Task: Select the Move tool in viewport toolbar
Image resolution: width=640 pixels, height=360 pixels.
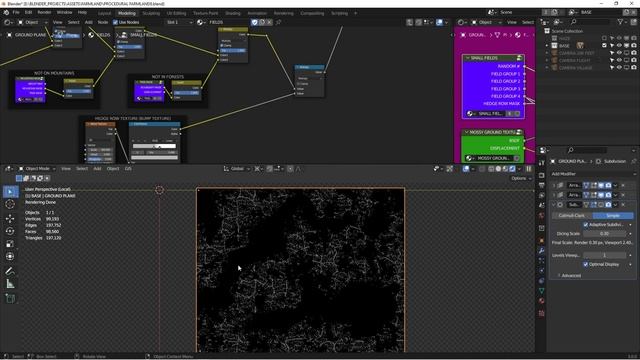Action: coord(10,218)
